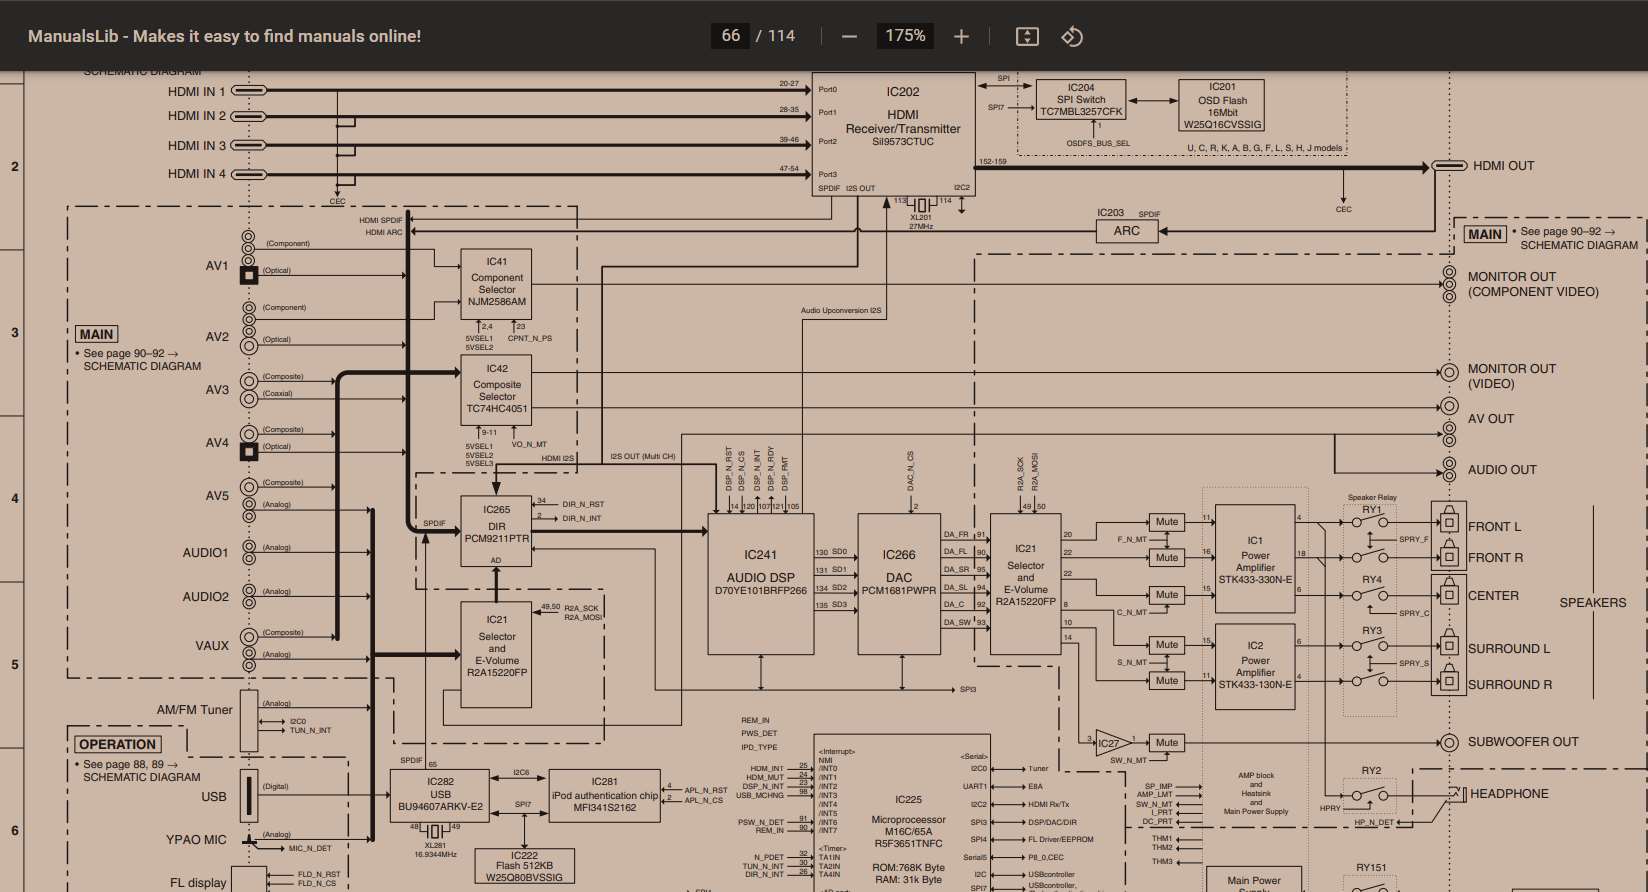
Task: Click the AUDIO1 input label
Action: coord(205,553)
